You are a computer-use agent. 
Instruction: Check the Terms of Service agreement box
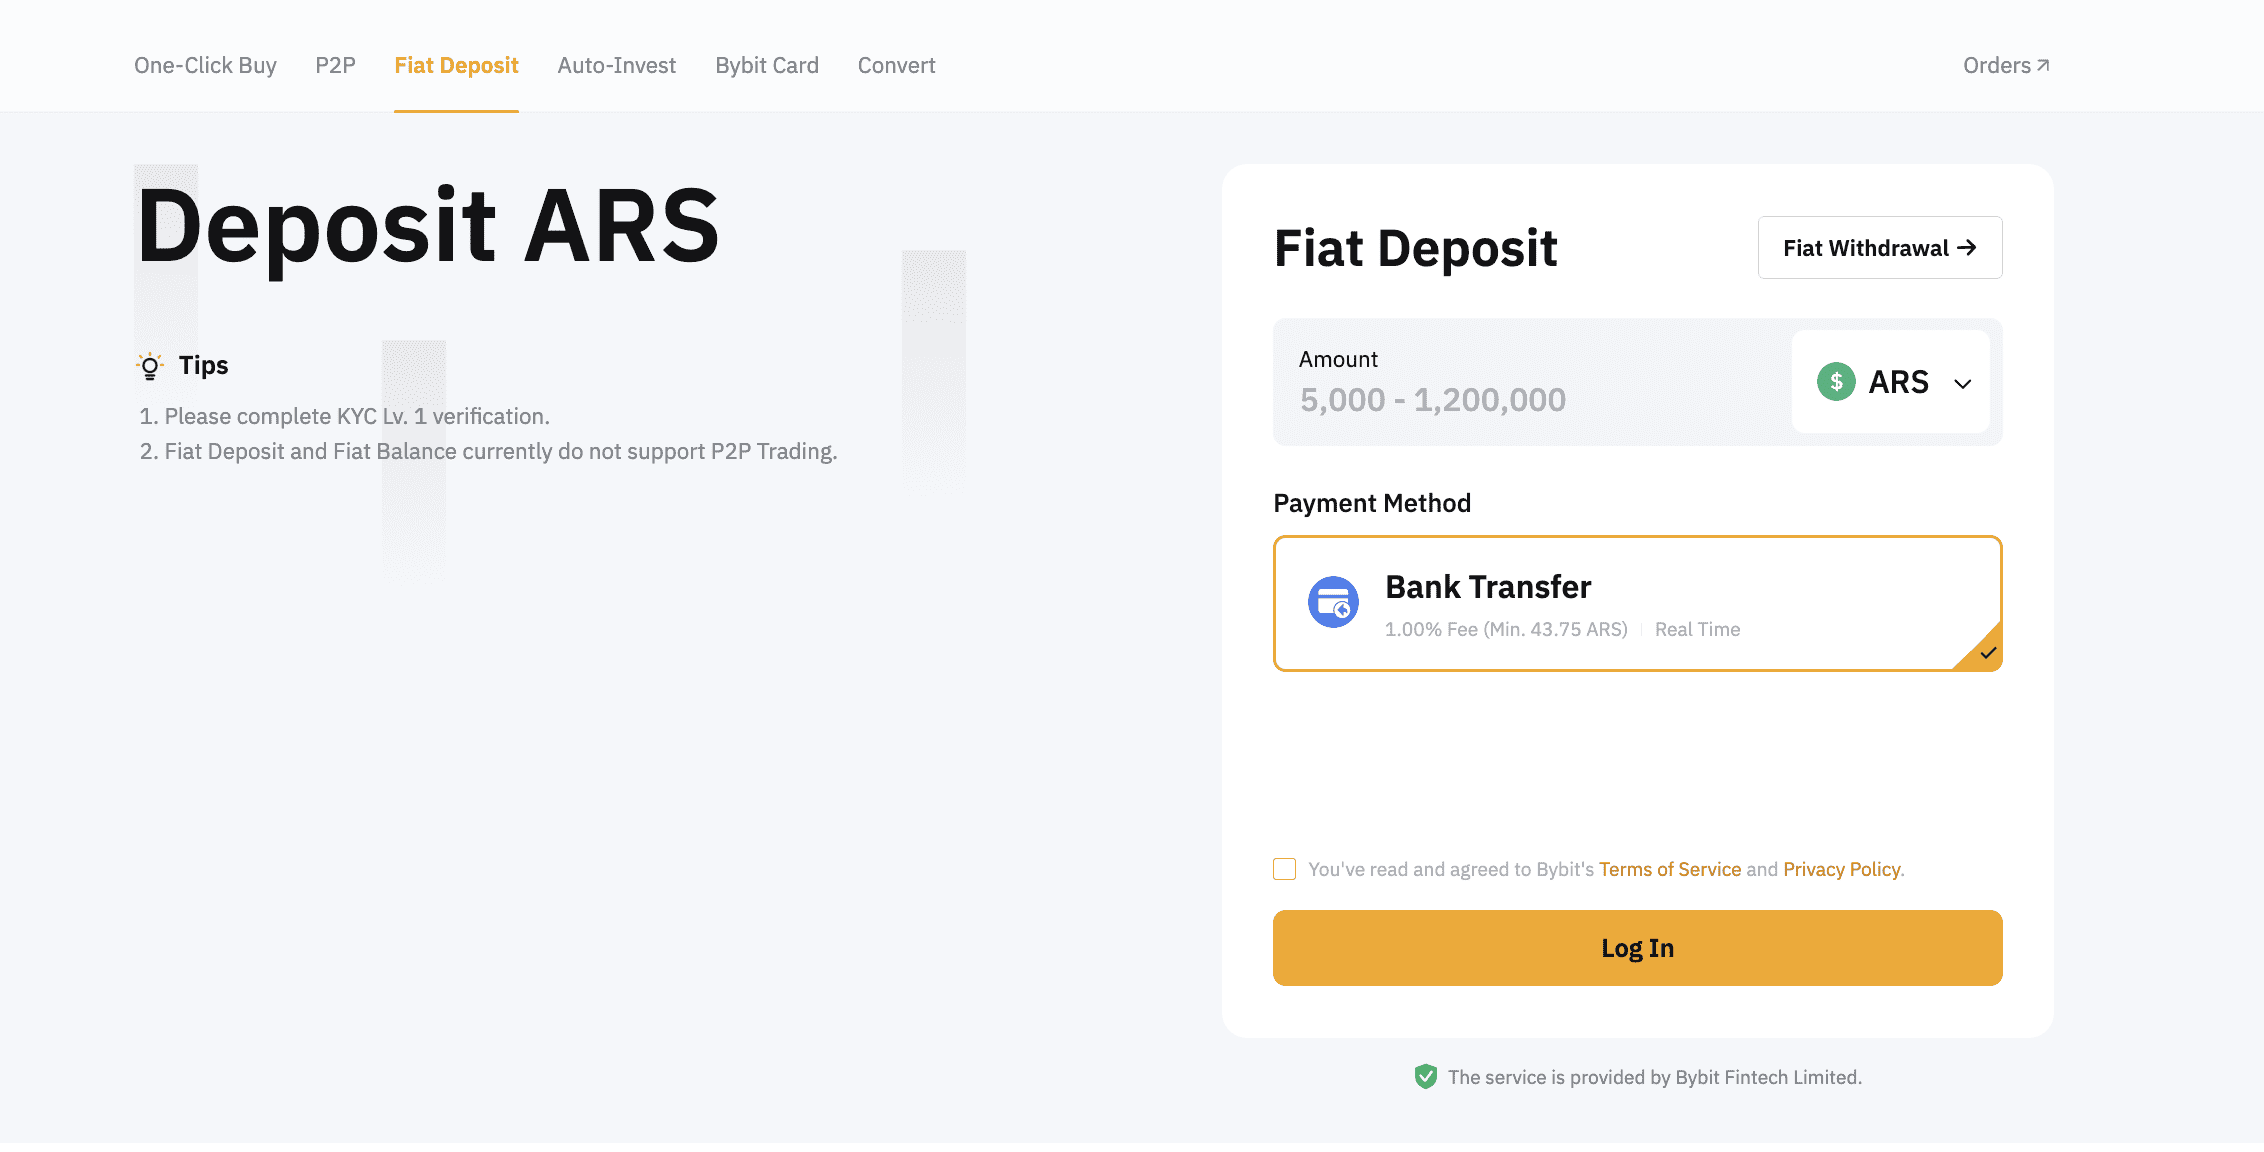(1284, 869)
